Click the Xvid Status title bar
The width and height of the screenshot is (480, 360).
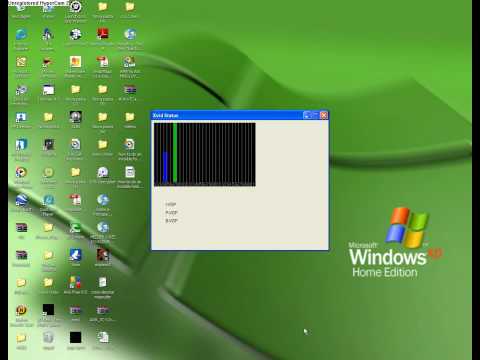227,115
